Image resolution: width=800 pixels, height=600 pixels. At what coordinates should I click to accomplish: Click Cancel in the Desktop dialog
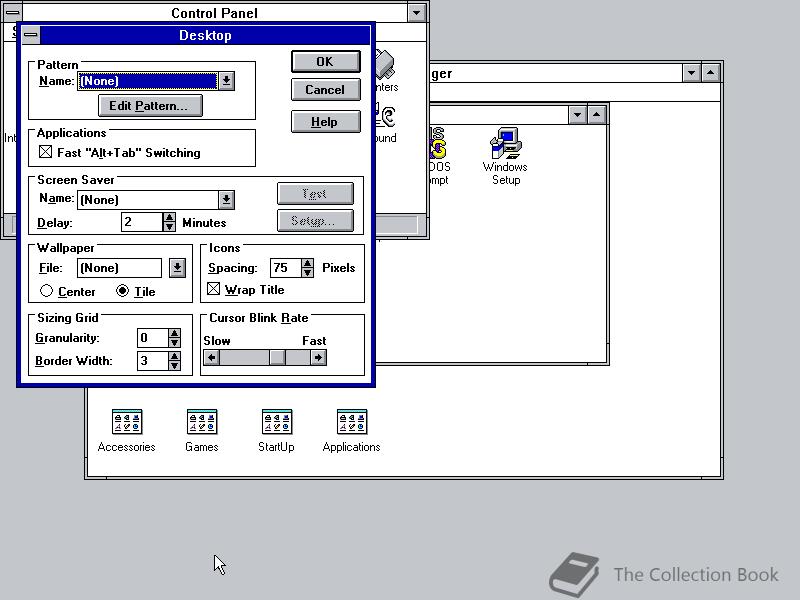tap(326, 90)
